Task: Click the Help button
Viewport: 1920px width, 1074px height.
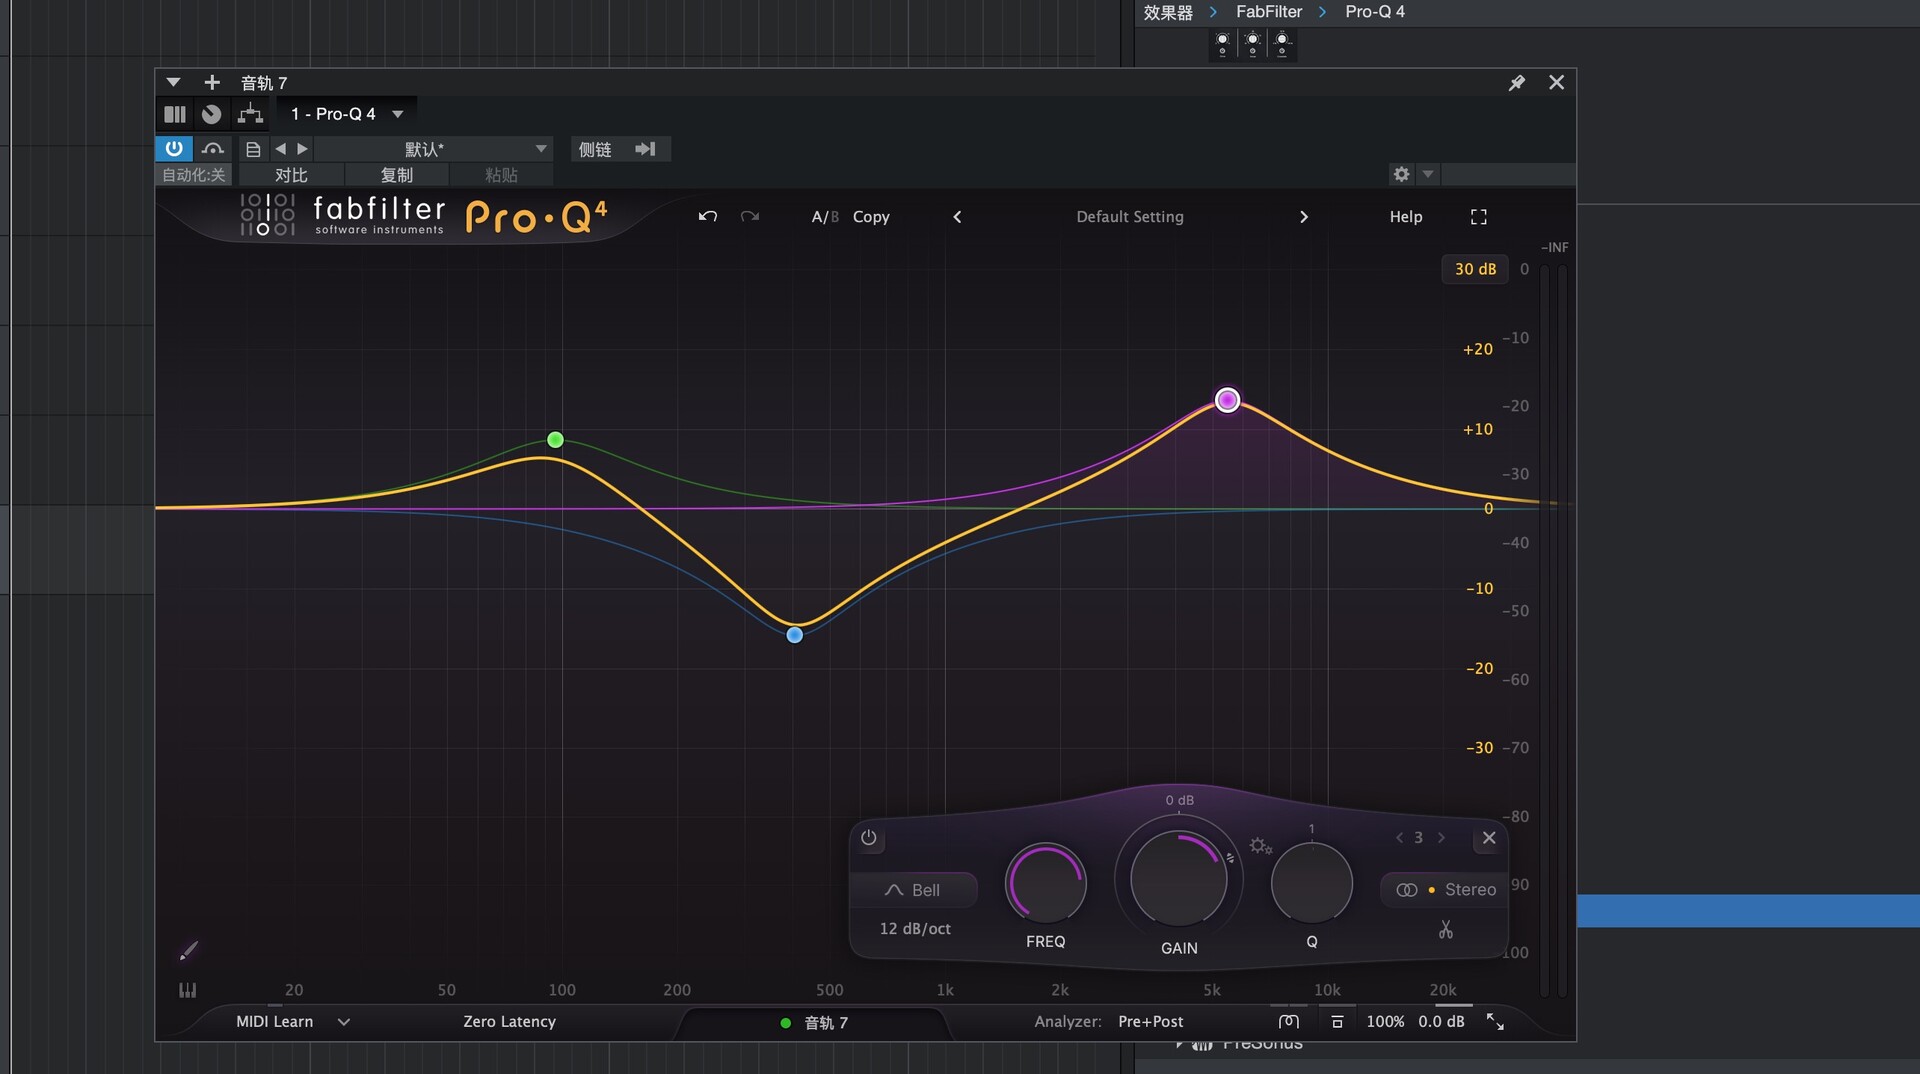Action: point(1405,216)
